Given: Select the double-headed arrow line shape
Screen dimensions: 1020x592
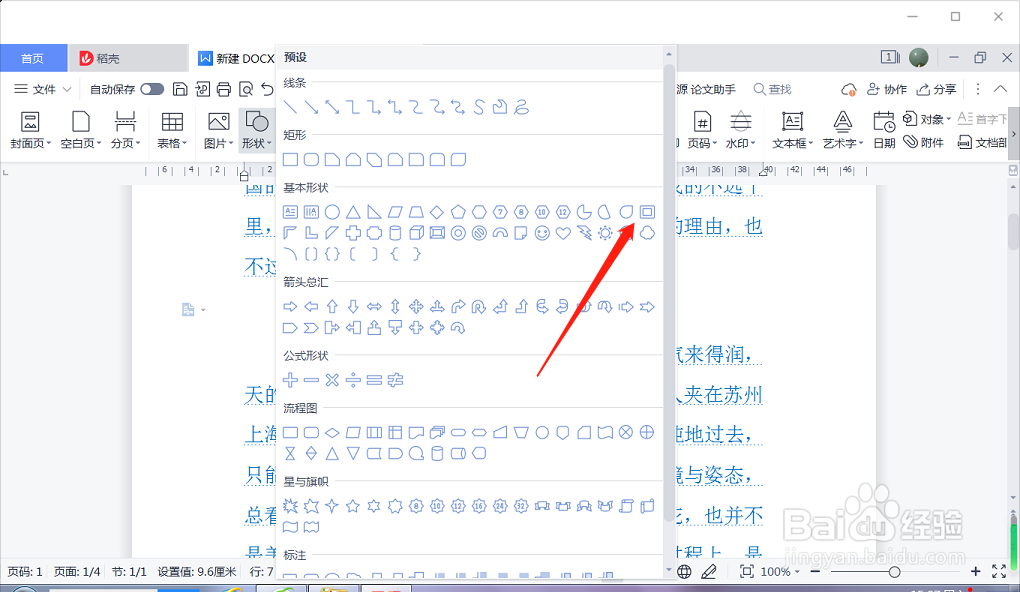Looking at the screenshot, I should (332, 107).
